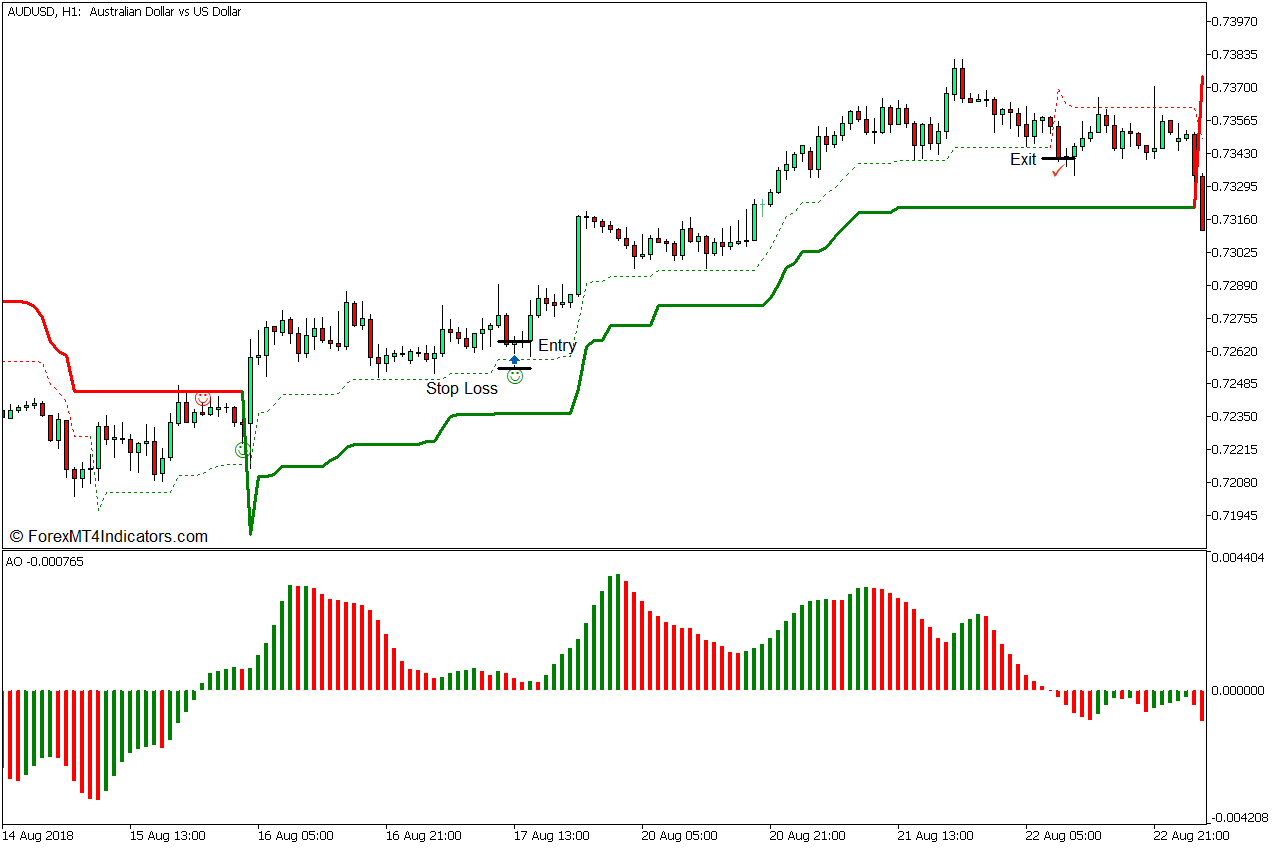Click the blue up arrow buy signal icon
Viewport: 1276px width, 848px height.
pos(515,359)
